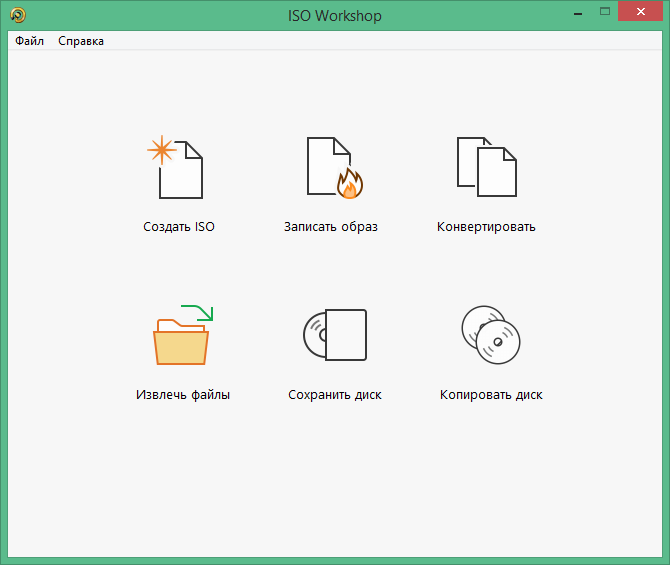
Task: Open the Создать ISO document icon
Action: pos(180,169)
